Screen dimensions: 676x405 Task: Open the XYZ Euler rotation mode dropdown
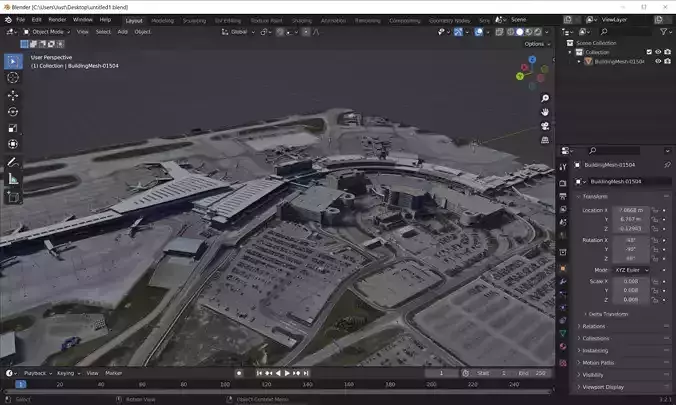tap(631, 270)
